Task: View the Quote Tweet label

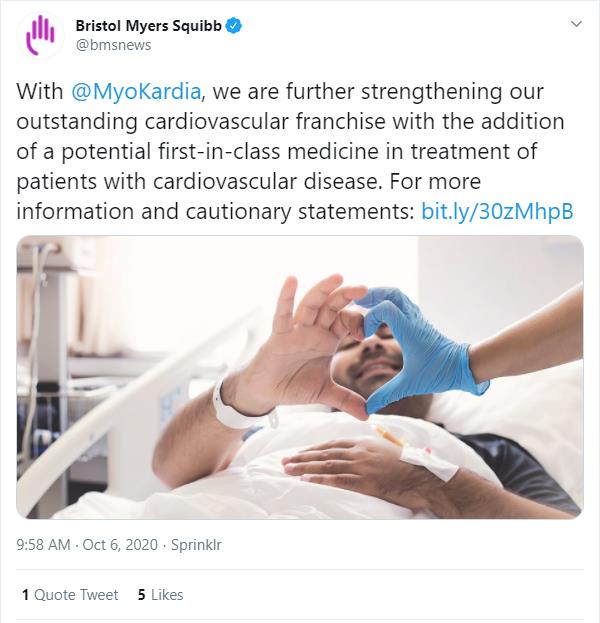Action: (x=76, y=594)
